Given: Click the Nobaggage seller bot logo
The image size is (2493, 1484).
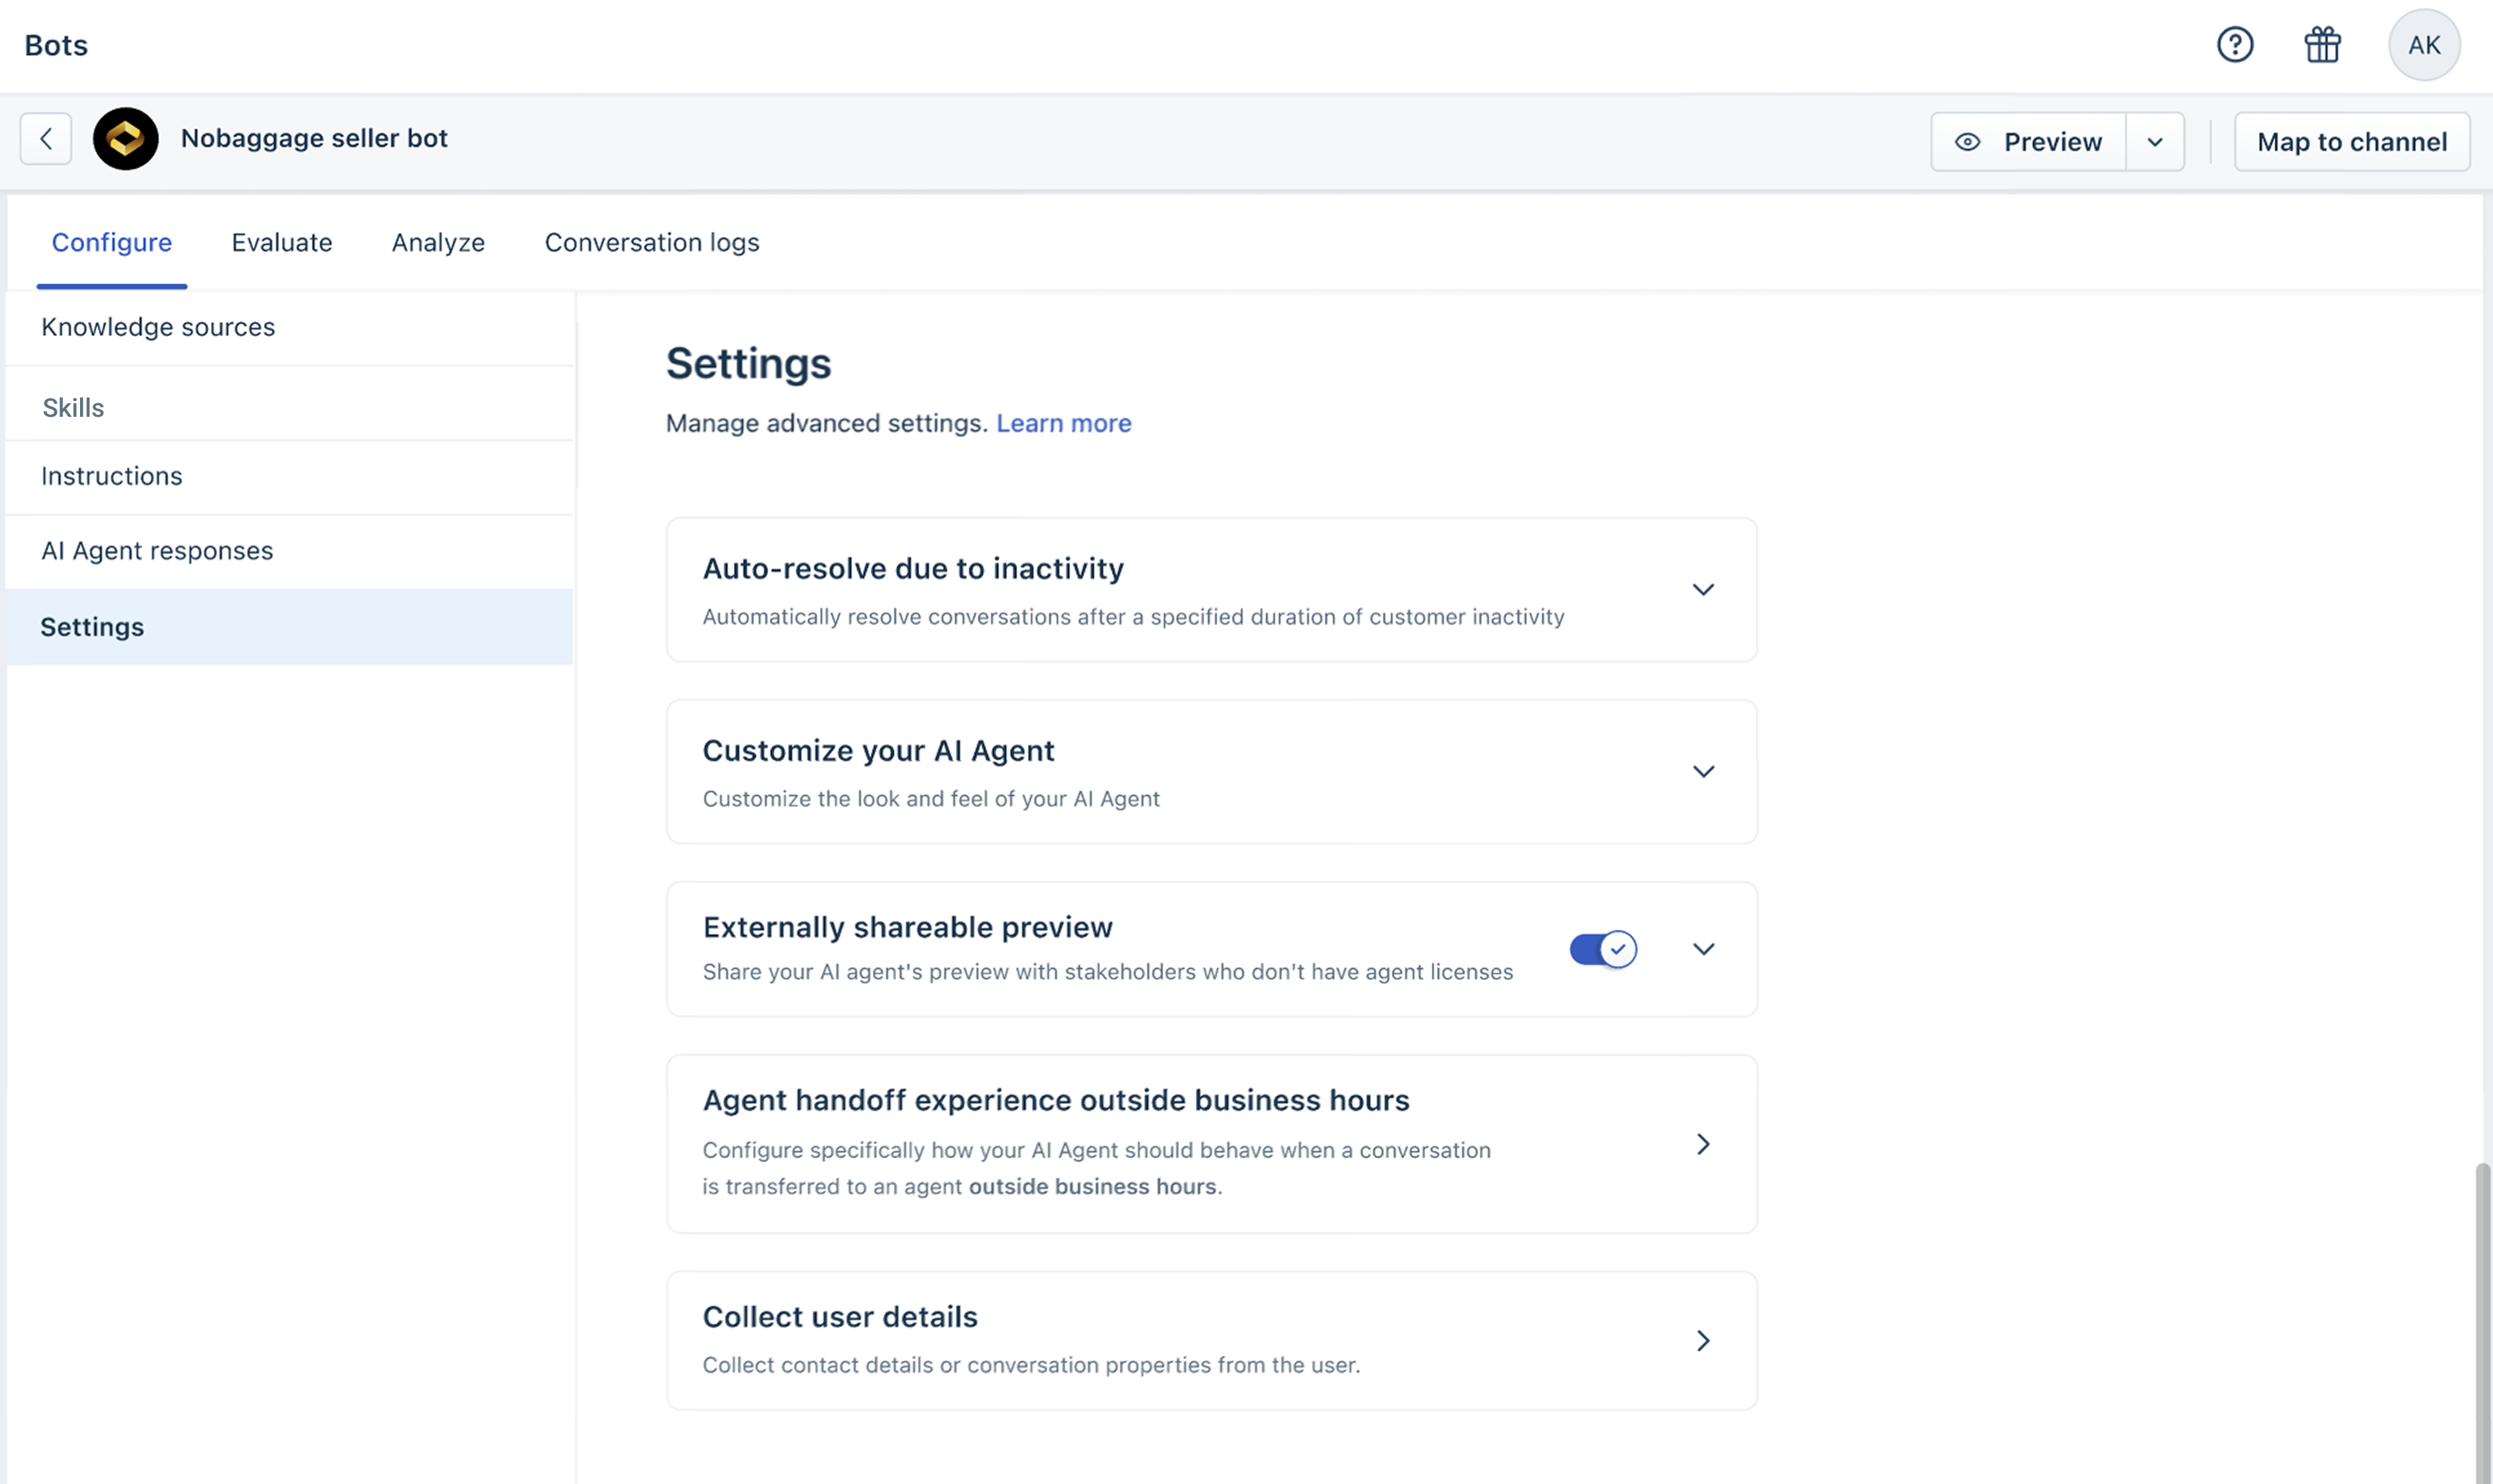Looking at the screenshot, I should [x=126, y=139].
